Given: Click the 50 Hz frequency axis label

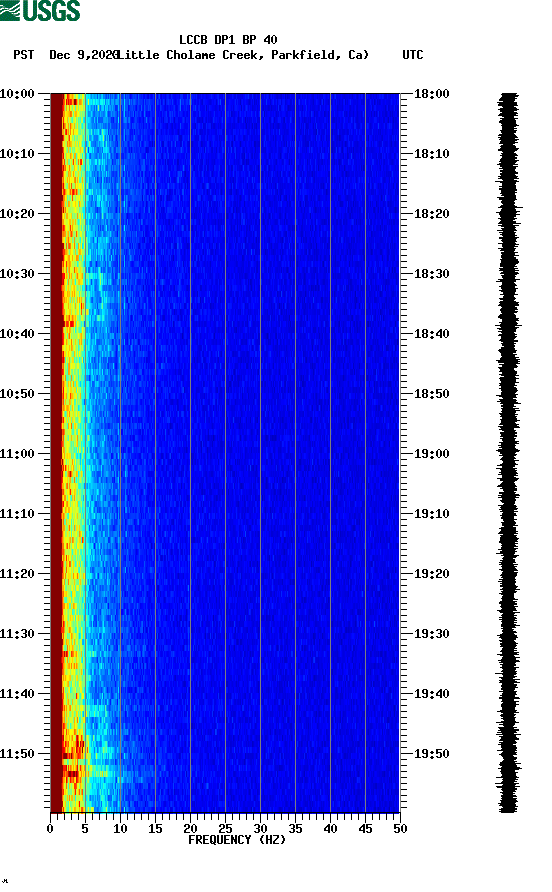Looking at the screenshot, I should point(400,829).
